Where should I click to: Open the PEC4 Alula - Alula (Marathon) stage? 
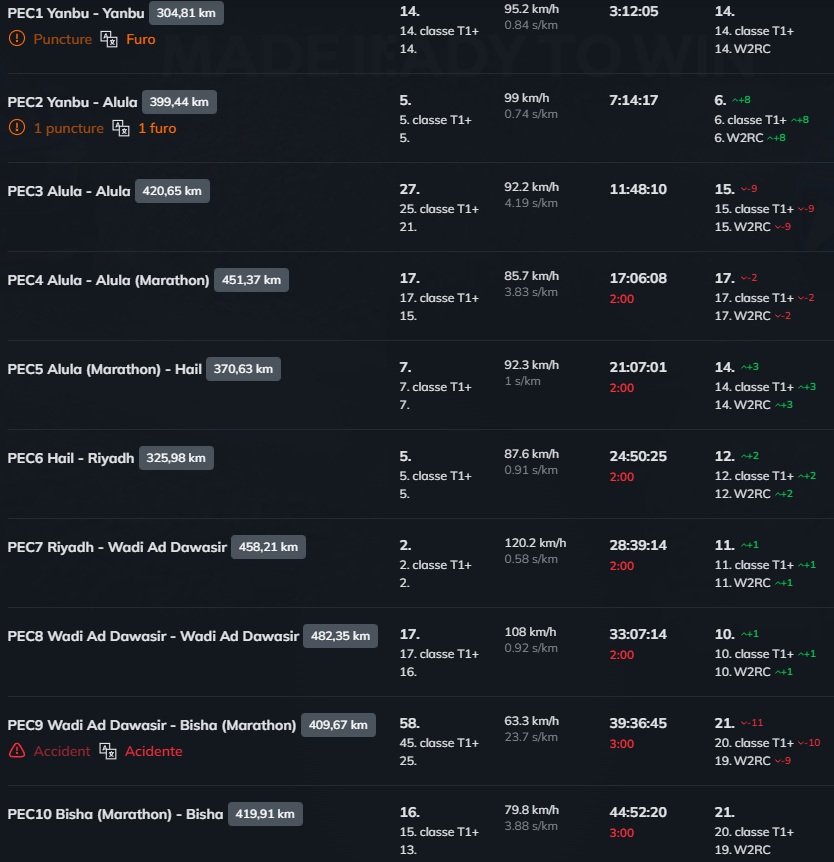(108, 280)
